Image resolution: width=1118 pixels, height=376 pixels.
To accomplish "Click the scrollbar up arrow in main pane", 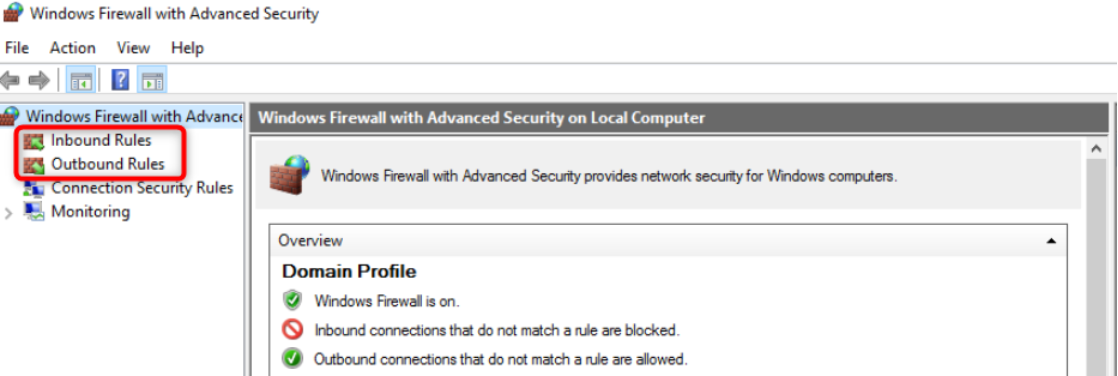I will tap(1096, 148).
